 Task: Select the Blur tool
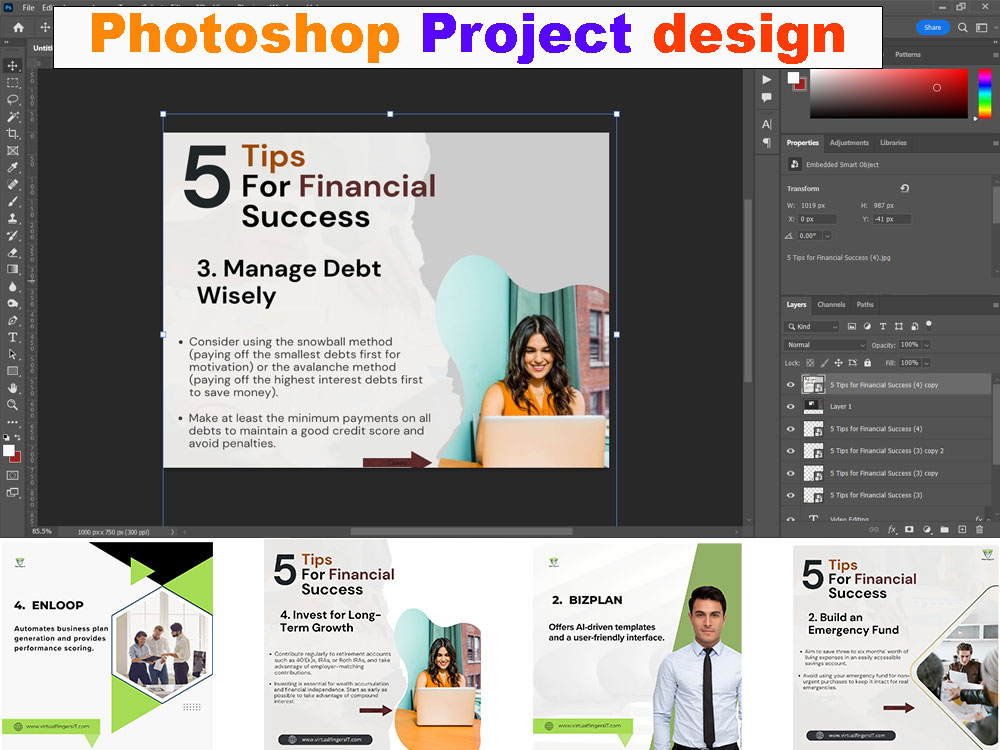click(12, 286)
